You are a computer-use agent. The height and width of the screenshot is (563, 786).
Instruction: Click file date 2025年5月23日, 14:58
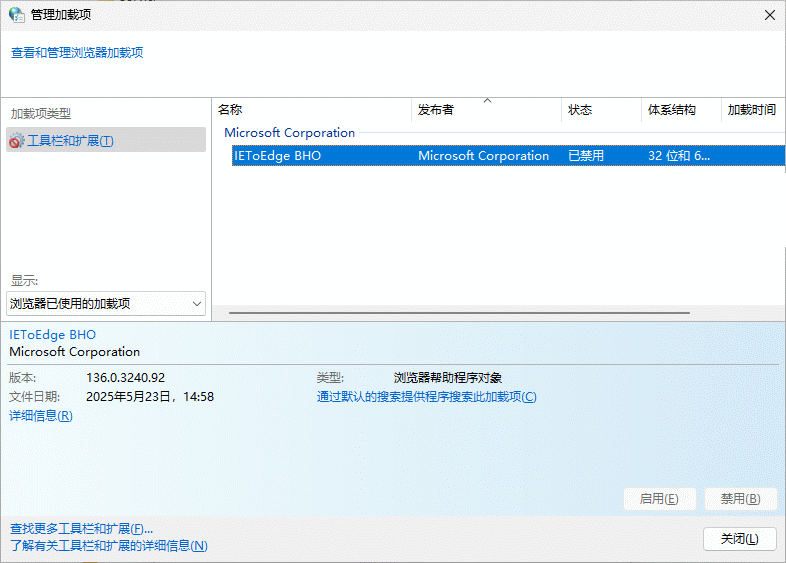tap(150, 397)
